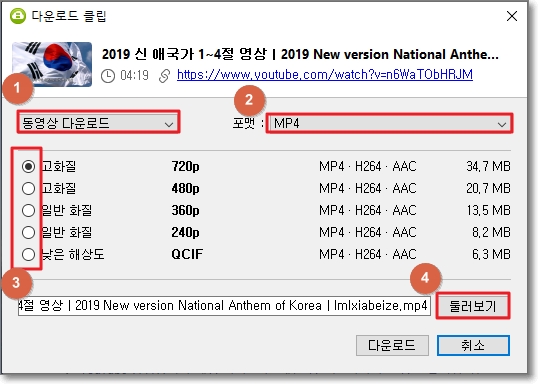
Task: Select the 480p 고화질 radio button
Action: (28, 188)
